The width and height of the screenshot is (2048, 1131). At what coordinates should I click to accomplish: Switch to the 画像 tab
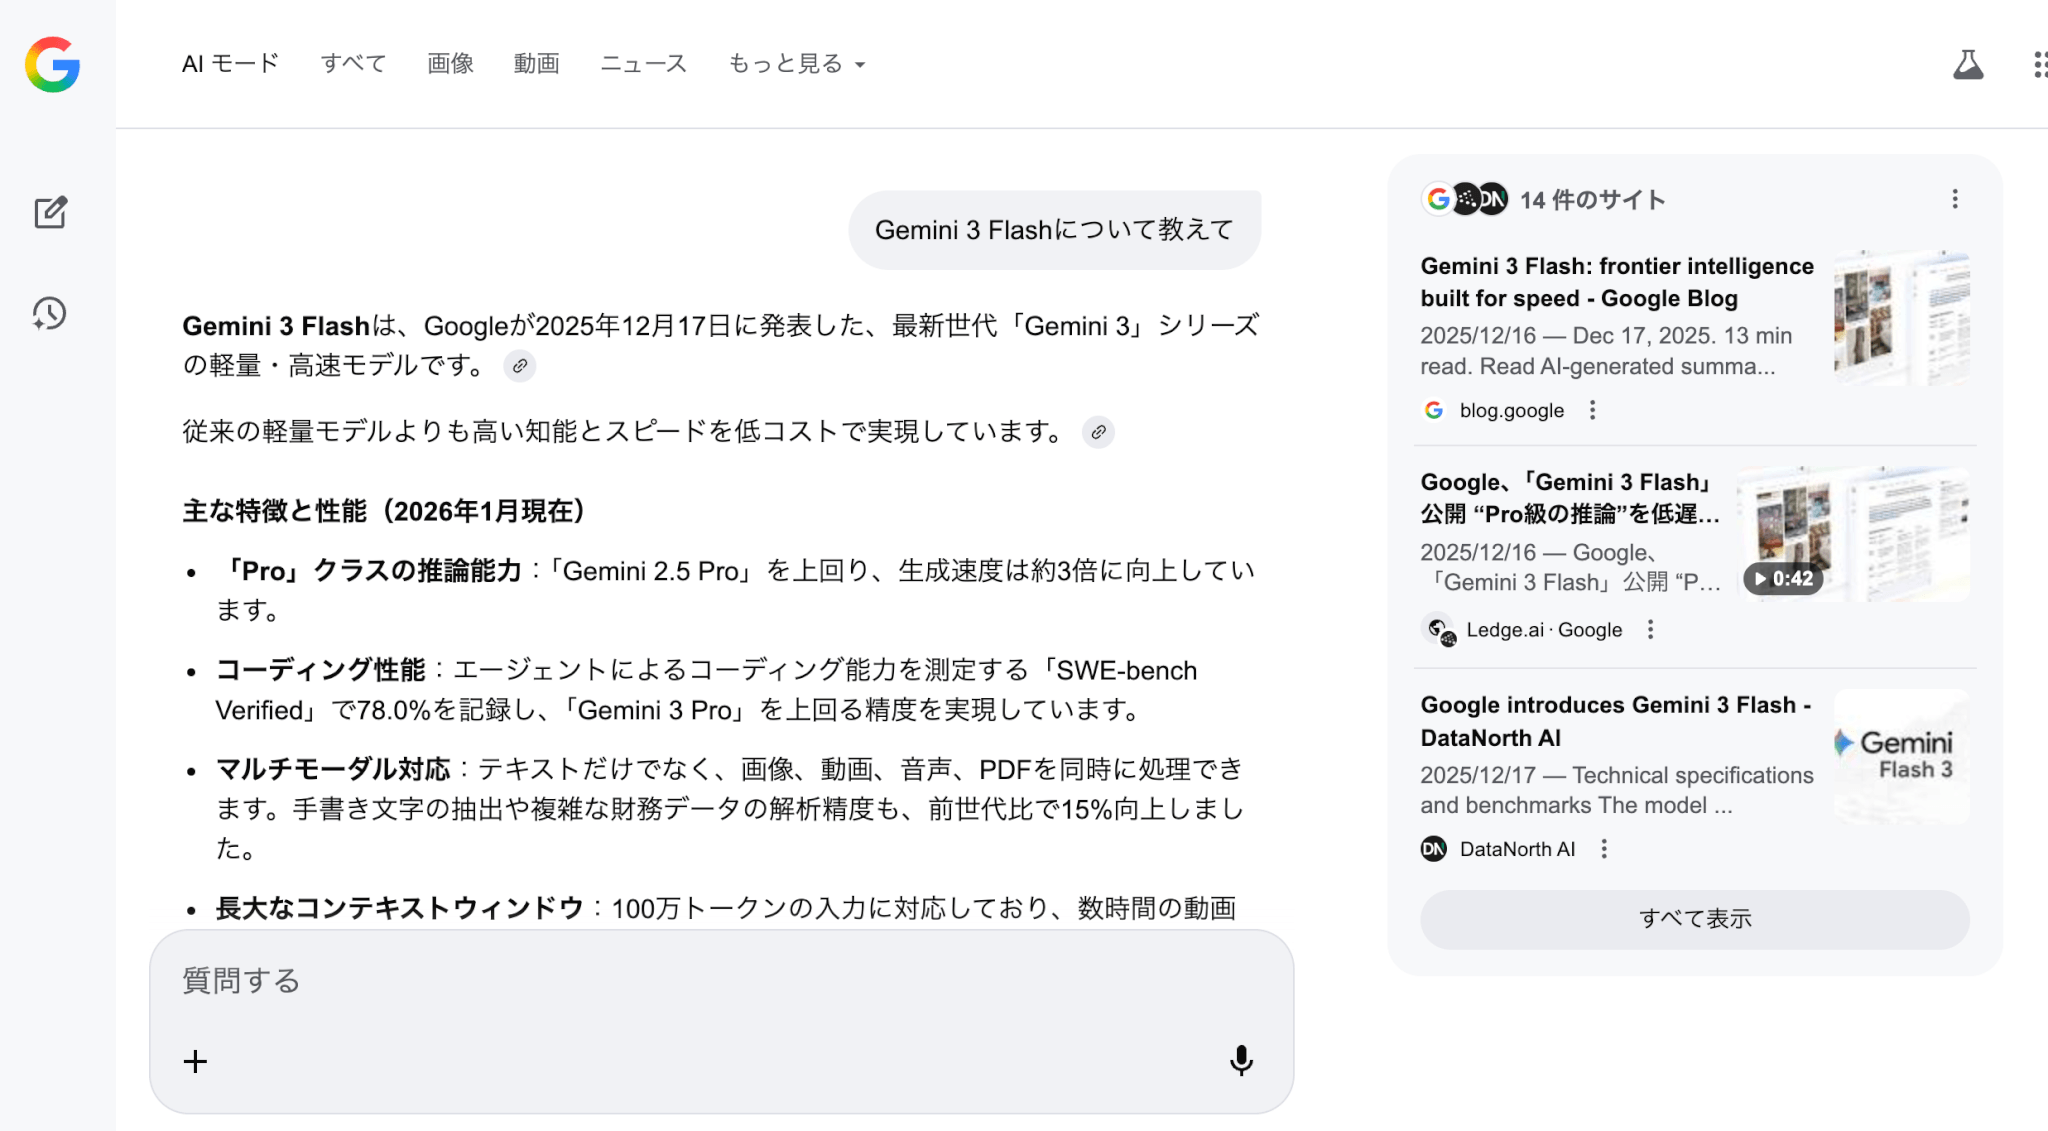pos(450,64)
